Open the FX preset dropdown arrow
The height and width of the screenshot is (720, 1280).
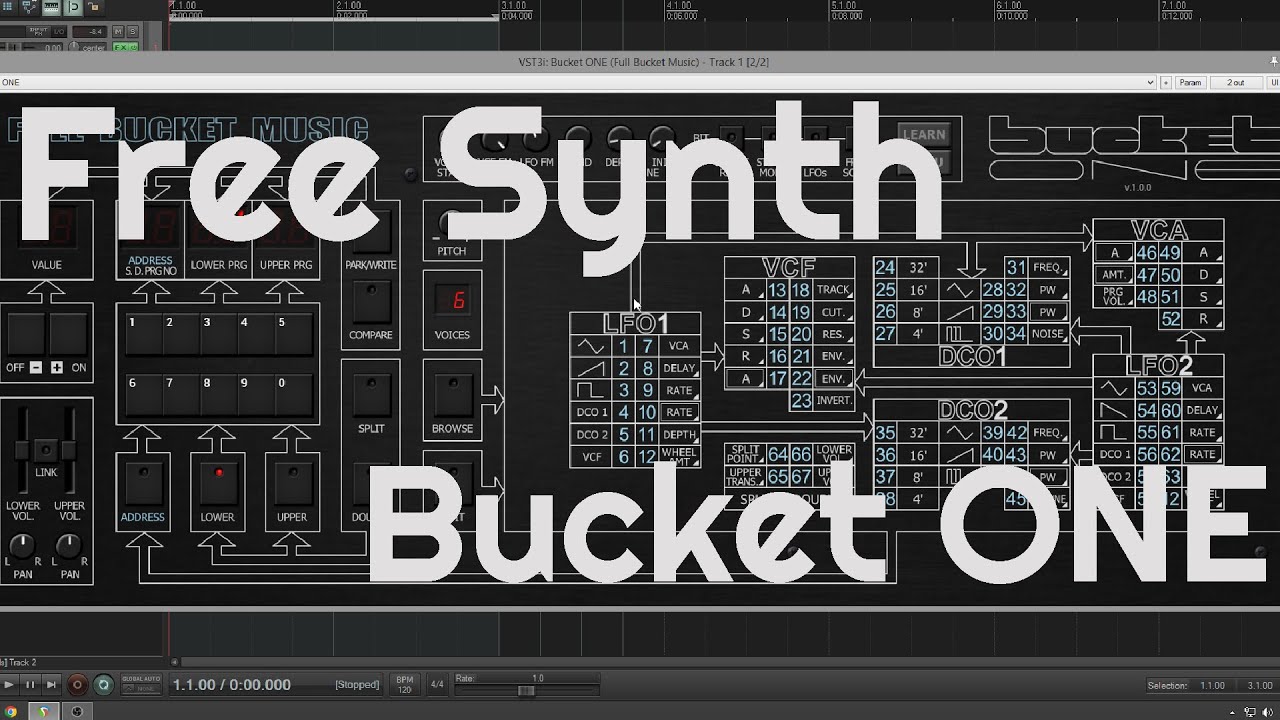[1151, 82]
